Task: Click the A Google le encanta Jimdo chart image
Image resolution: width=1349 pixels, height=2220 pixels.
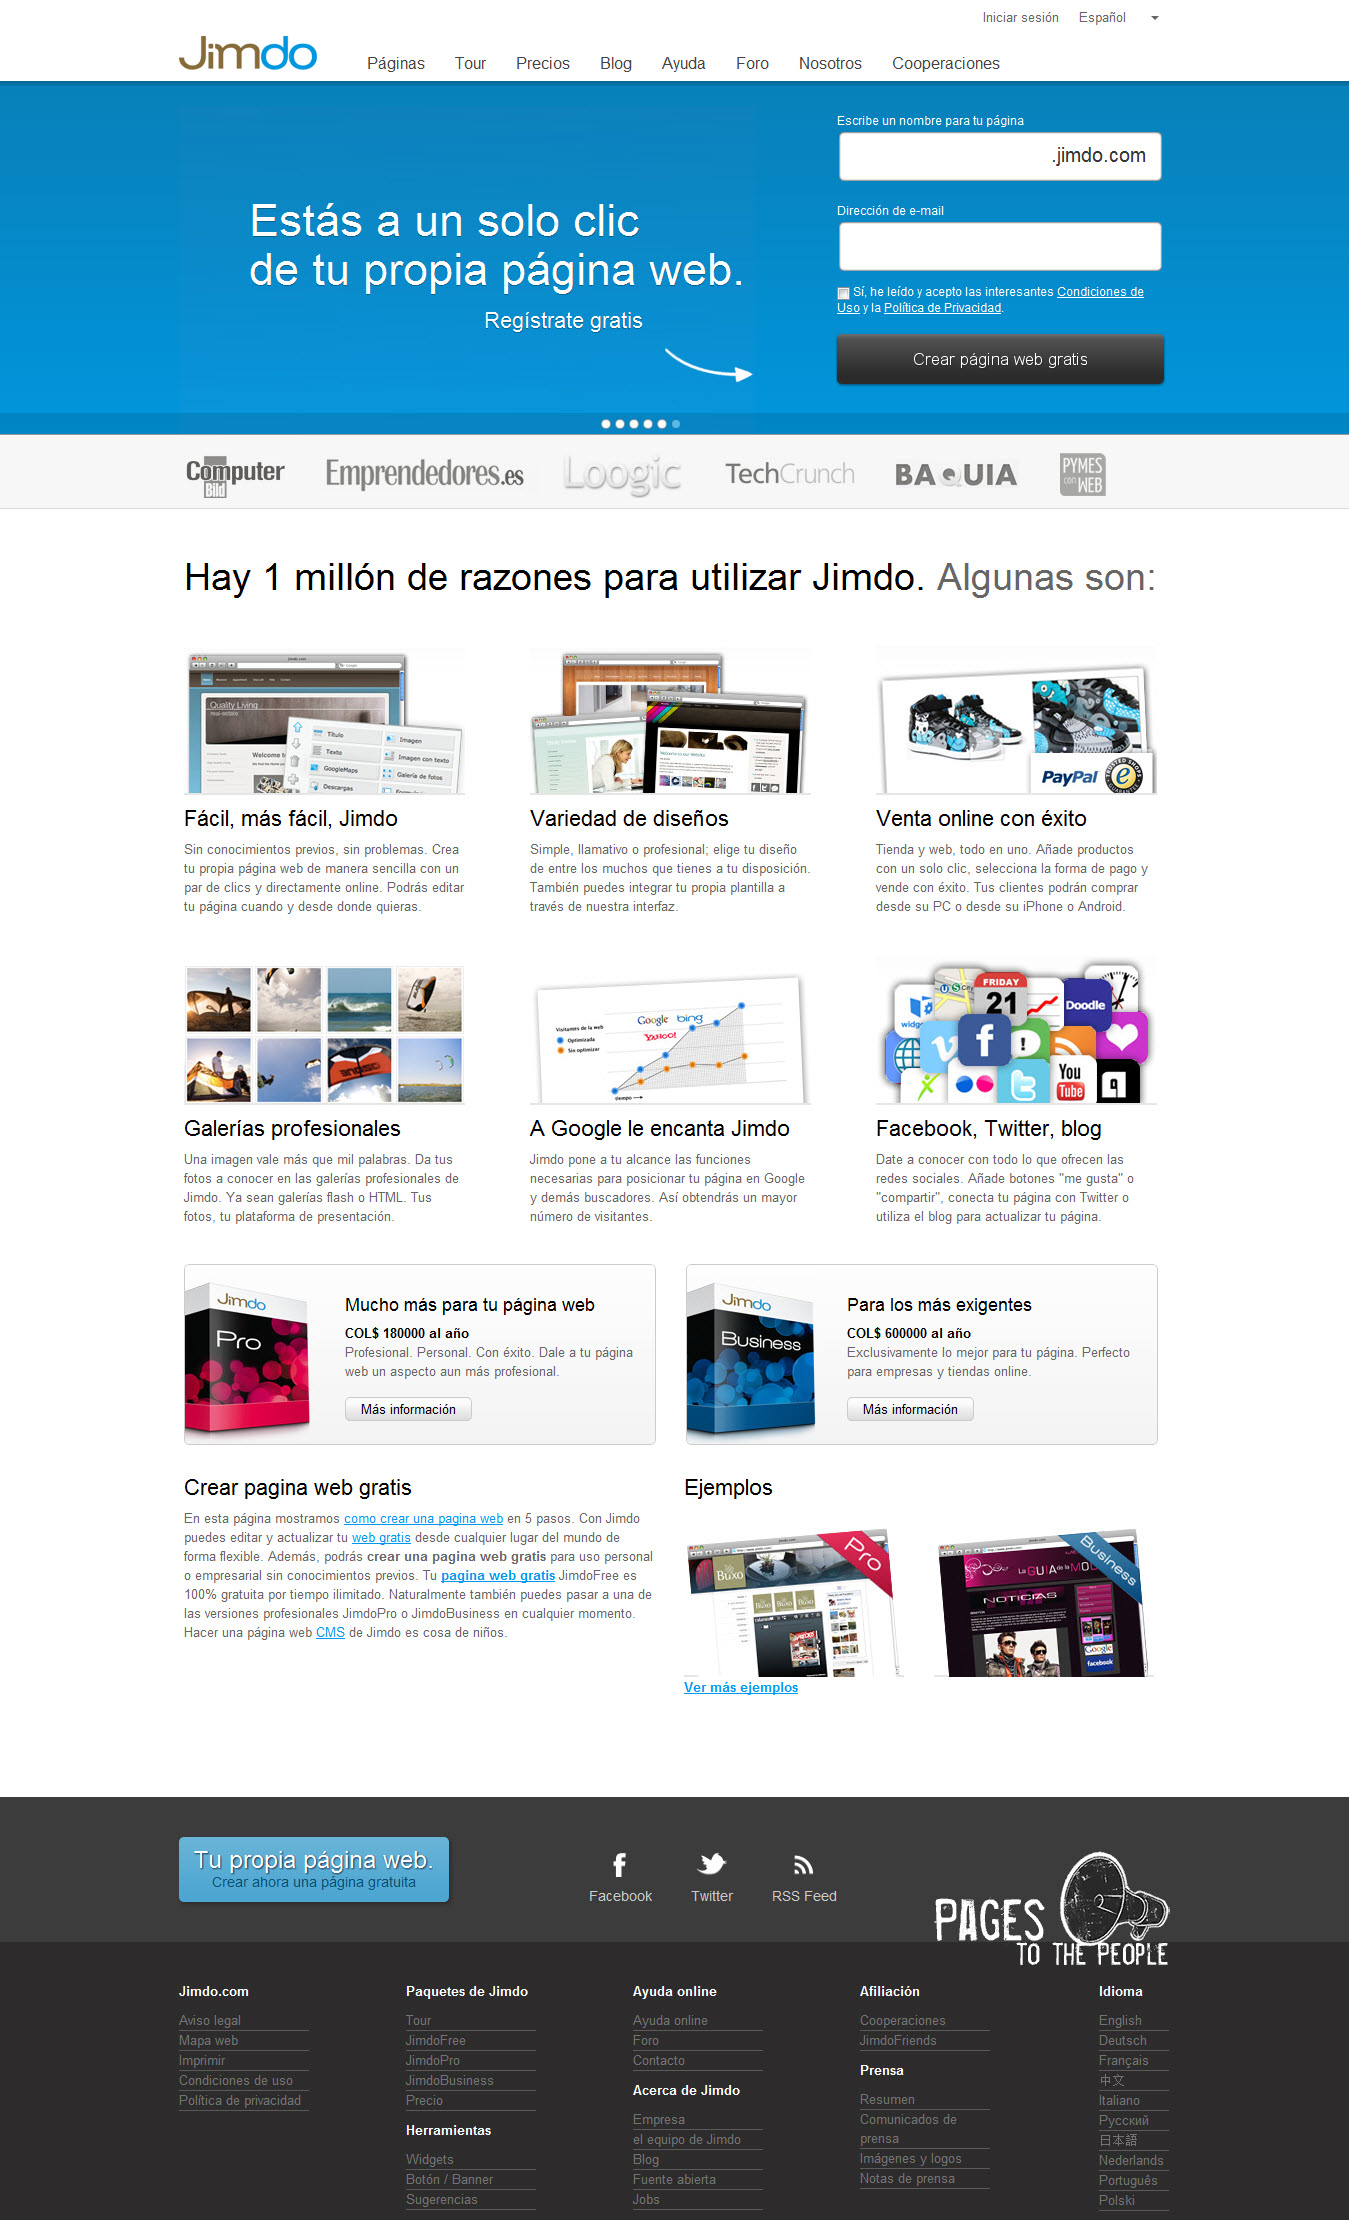Action: [x=669, y=1034]
